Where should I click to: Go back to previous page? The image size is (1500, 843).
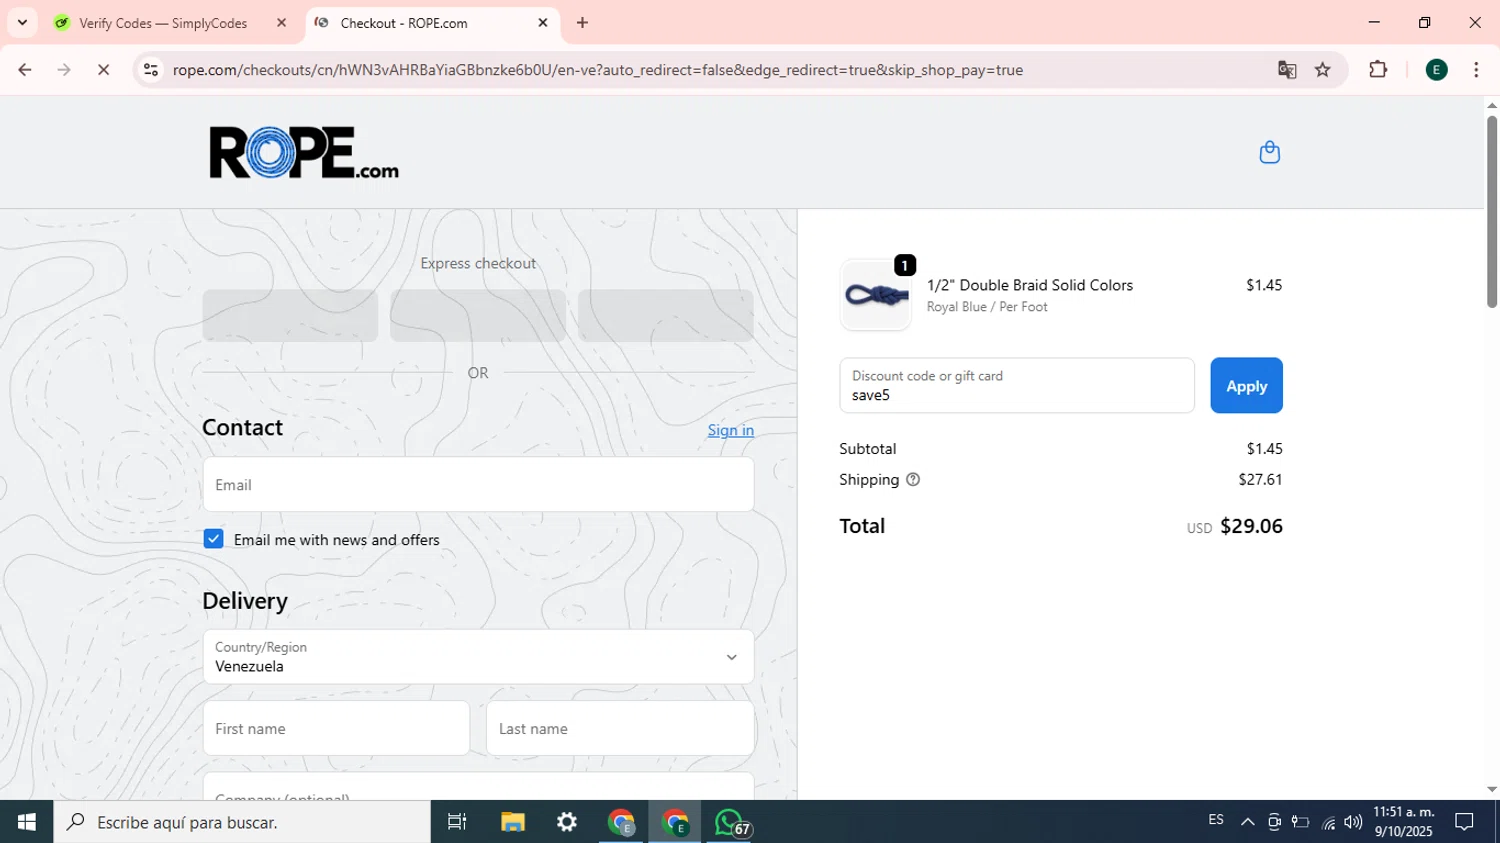[x=25, y=70]
